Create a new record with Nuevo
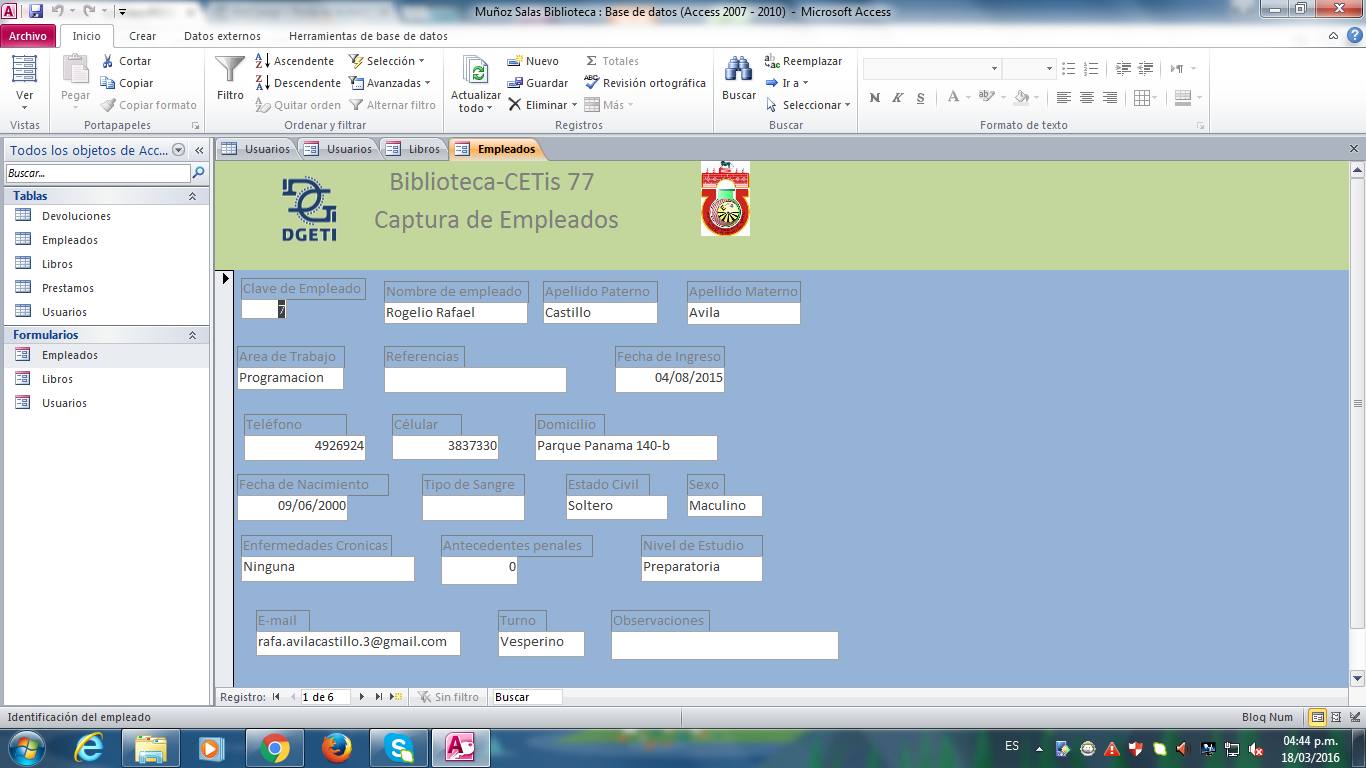Viewport: 1366px width, 768px height. pos(533,61)
